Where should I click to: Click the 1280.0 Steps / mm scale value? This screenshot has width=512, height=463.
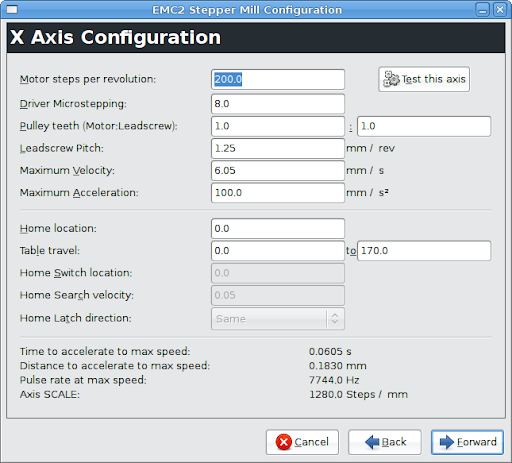[358, 395]
